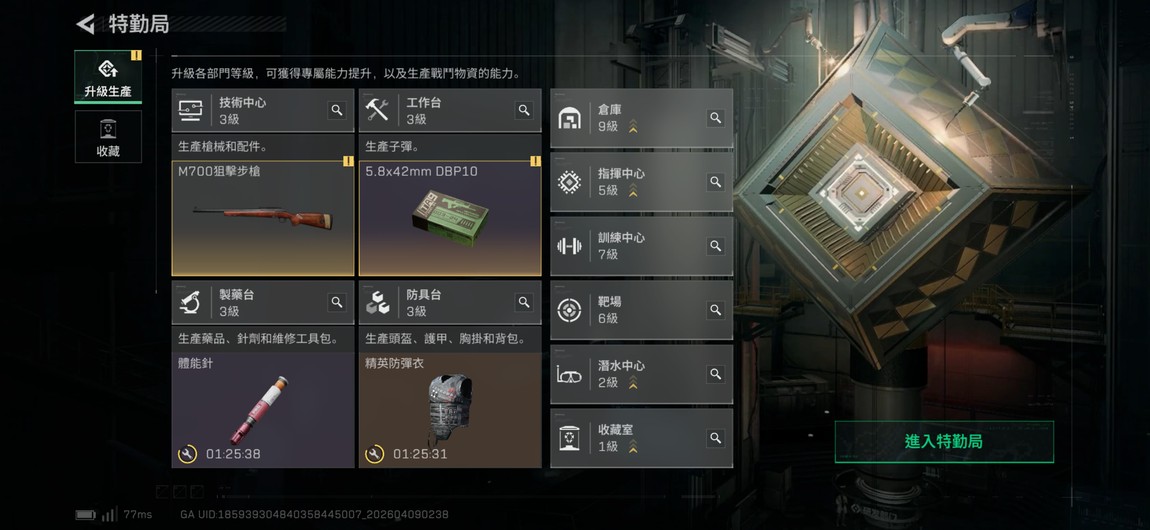Screen dimensions: 1150x530
Task: Inspect 靶場 with its magnifier icon
Action: (715, 310)
